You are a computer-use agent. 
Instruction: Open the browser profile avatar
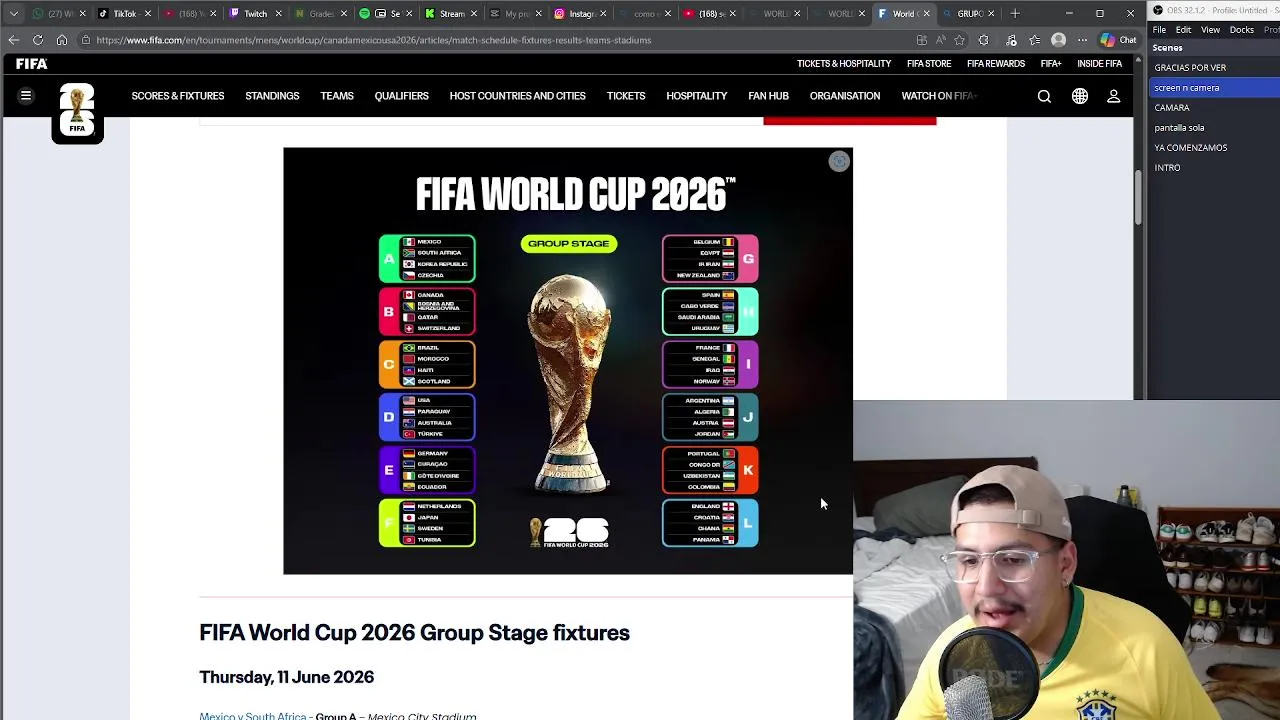point(1059,40)
